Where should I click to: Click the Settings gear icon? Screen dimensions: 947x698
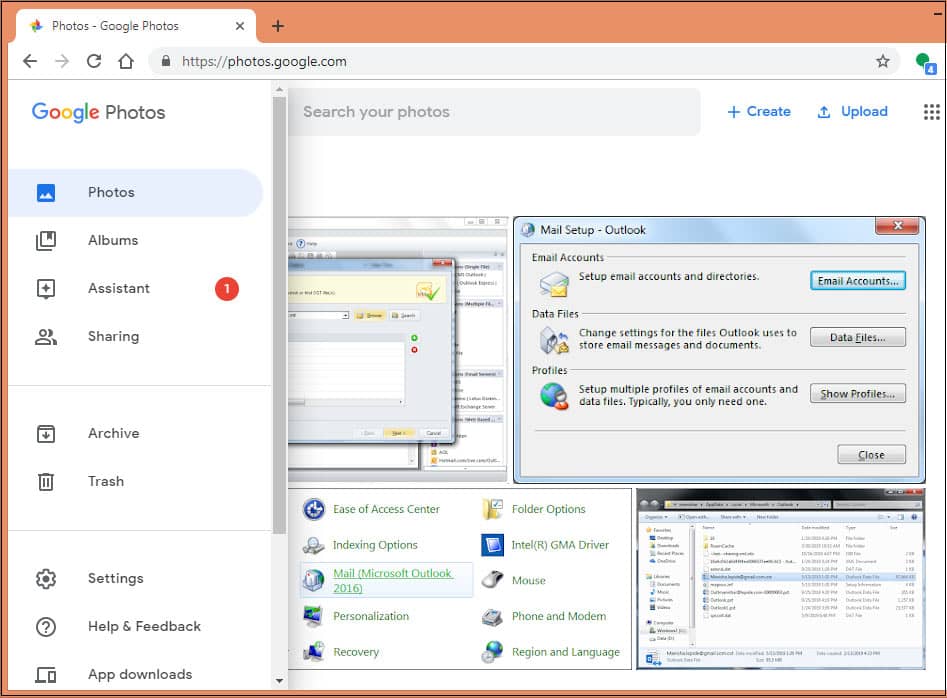pyautogui.click(x=46, y=578)
